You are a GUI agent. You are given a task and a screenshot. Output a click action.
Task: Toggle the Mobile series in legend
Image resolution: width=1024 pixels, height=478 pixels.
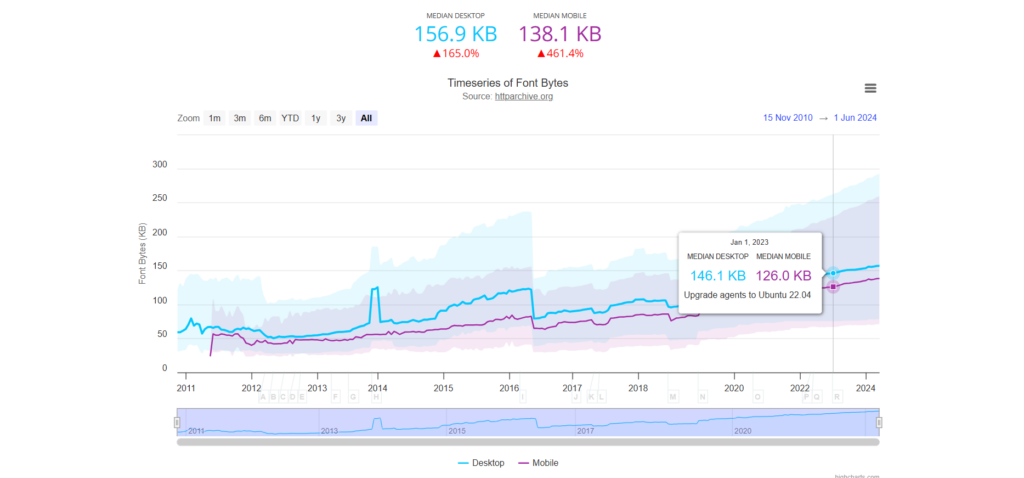coord(539,463)
